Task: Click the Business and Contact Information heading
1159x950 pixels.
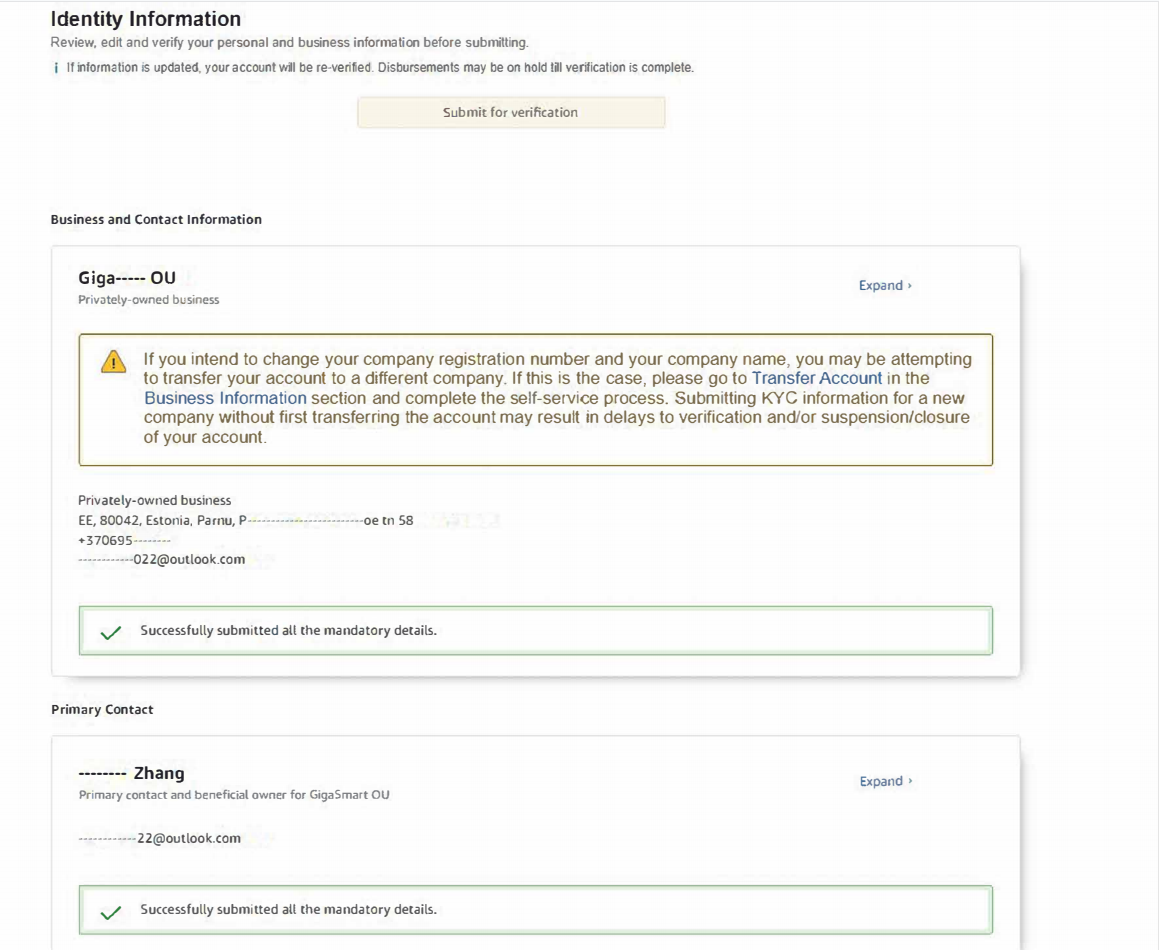Action: click(156, 219)
